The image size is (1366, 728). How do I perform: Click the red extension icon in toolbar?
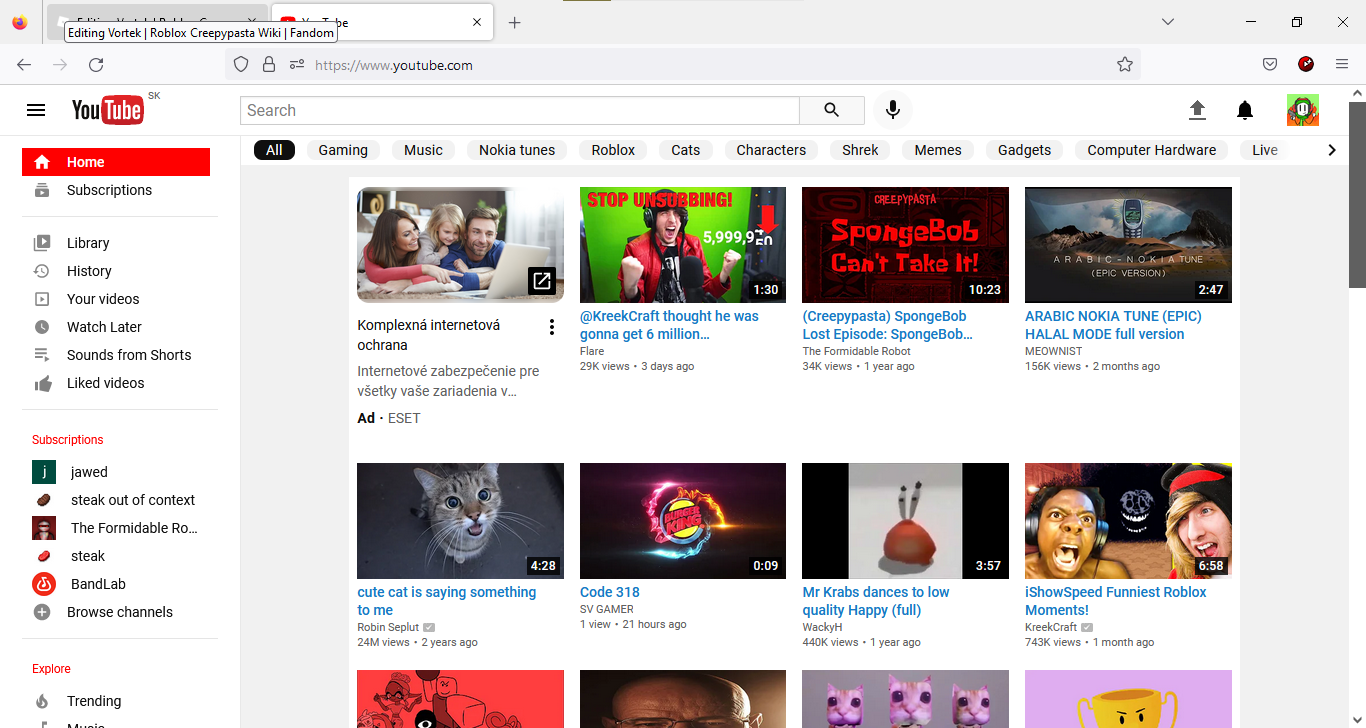click(x=1306, y=65)
